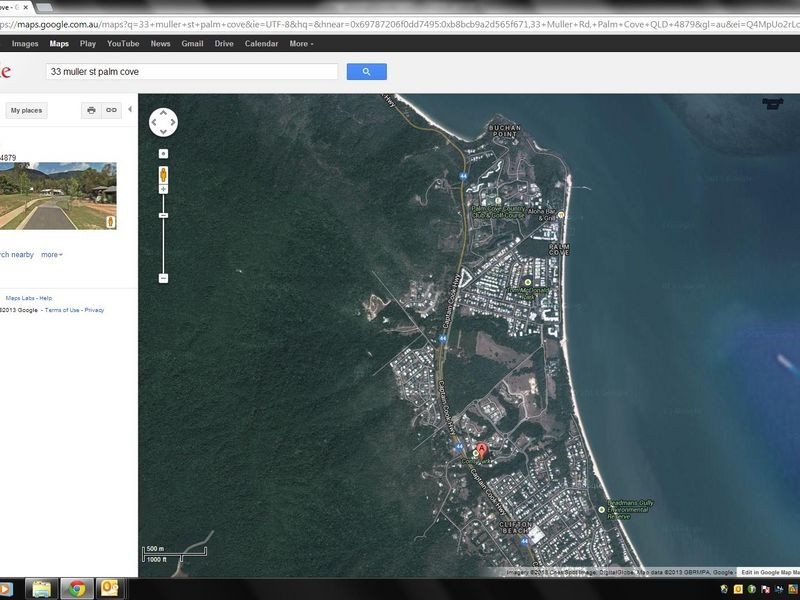
Task: Click Aloha Bar & Grill marker
Action: click(561, 215)
